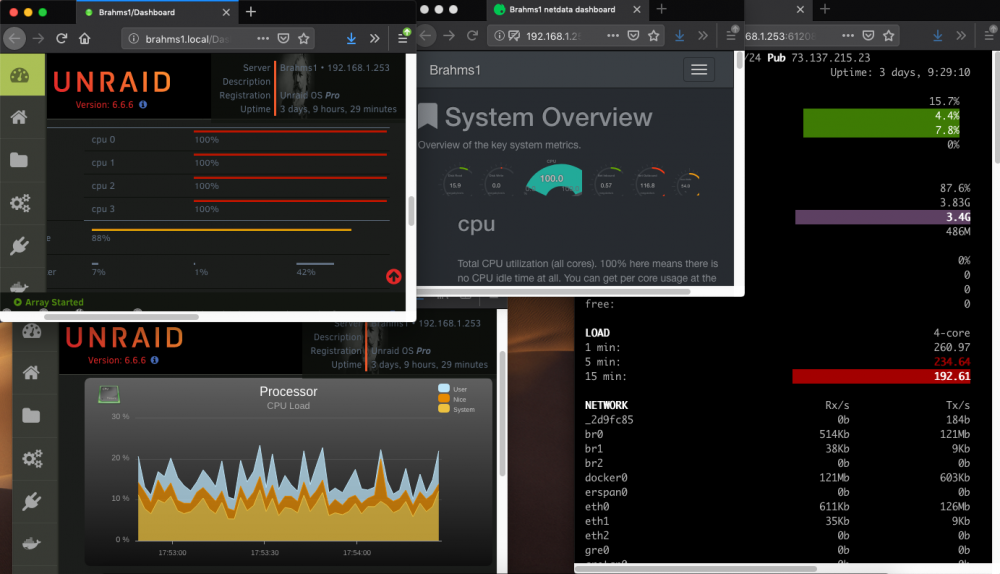Viewport: 1000px width, 574px height.
Task: Click version info icon beside Version 6.6.6 in top Unraid window
Action: click(143, 105)
